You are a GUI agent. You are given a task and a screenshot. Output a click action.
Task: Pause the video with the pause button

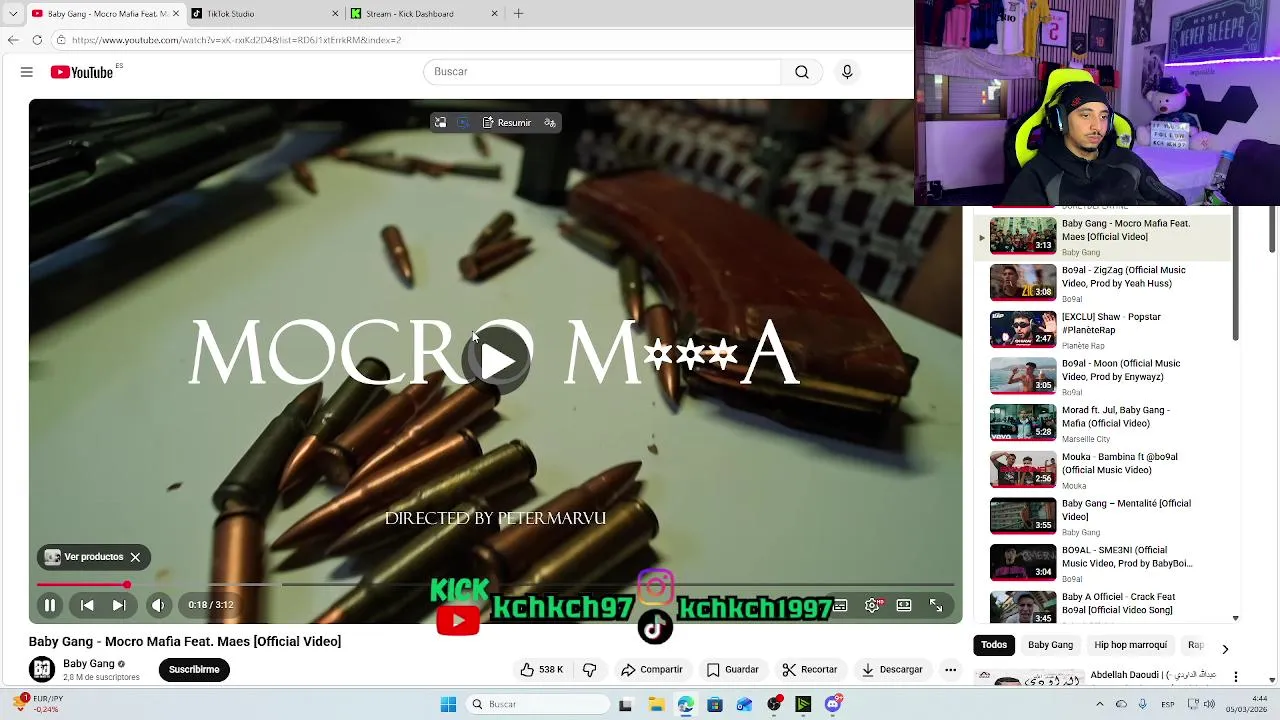pos(50,605)
